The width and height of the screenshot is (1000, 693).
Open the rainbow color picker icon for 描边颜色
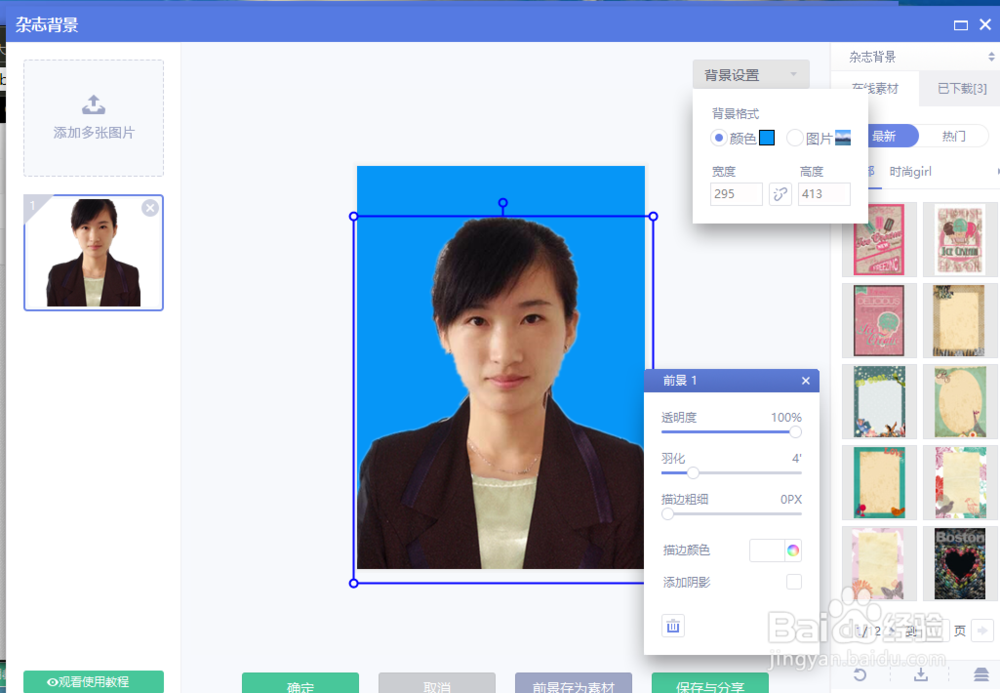tap(793, 550)
